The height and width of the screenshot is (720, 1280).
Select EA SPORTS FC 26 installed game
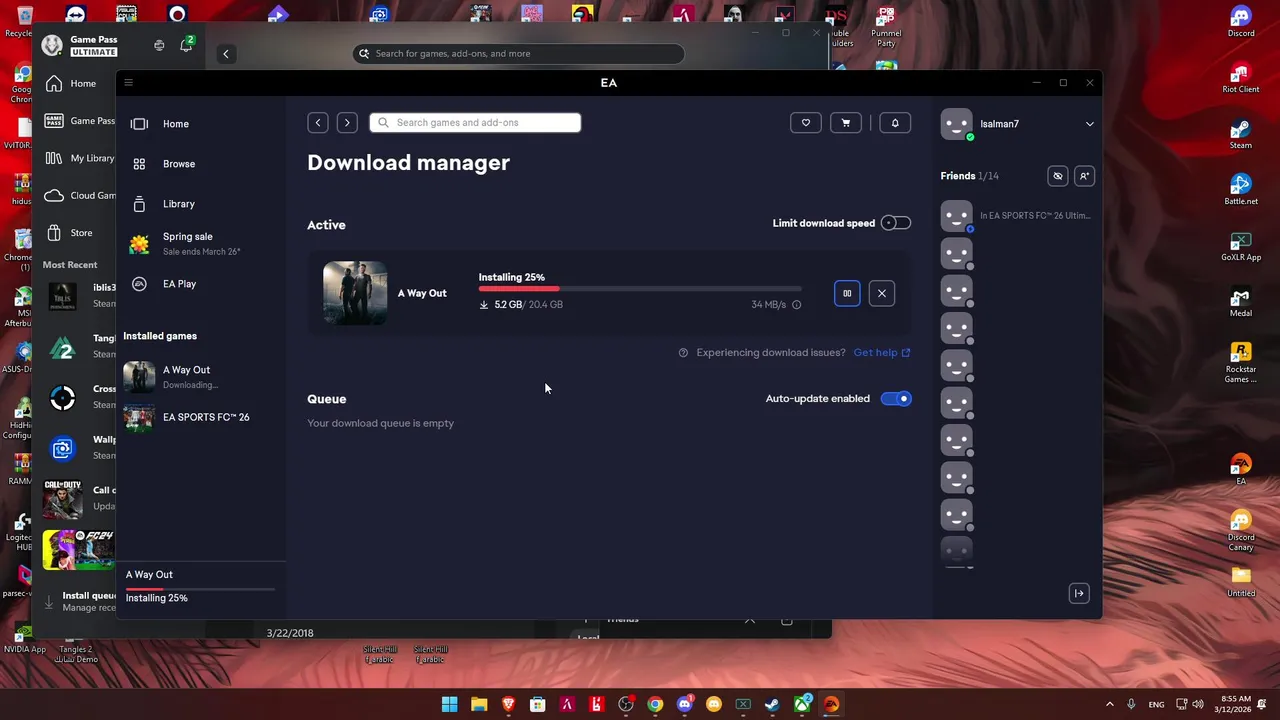(200, 417)
